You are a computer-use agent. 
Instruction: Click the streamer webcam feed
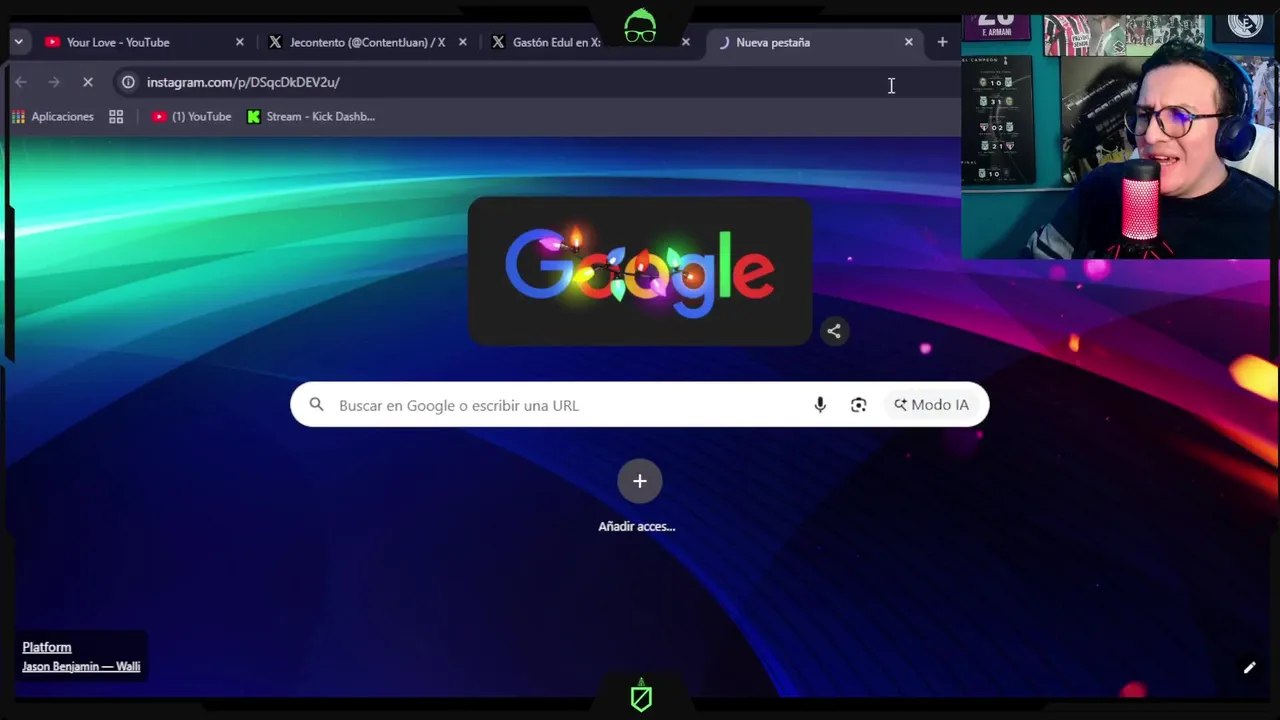point(1118,136)
